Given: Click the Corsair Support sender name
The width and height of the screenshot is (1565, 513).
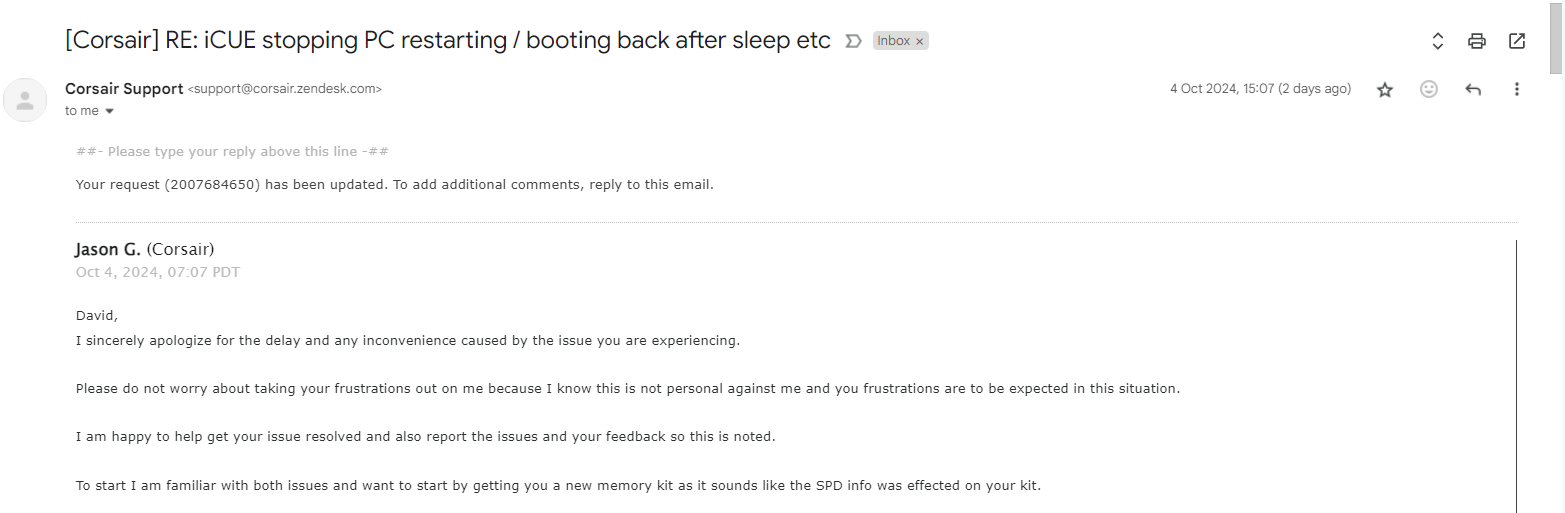Looking at the screenshot, I should pos(124,89).
